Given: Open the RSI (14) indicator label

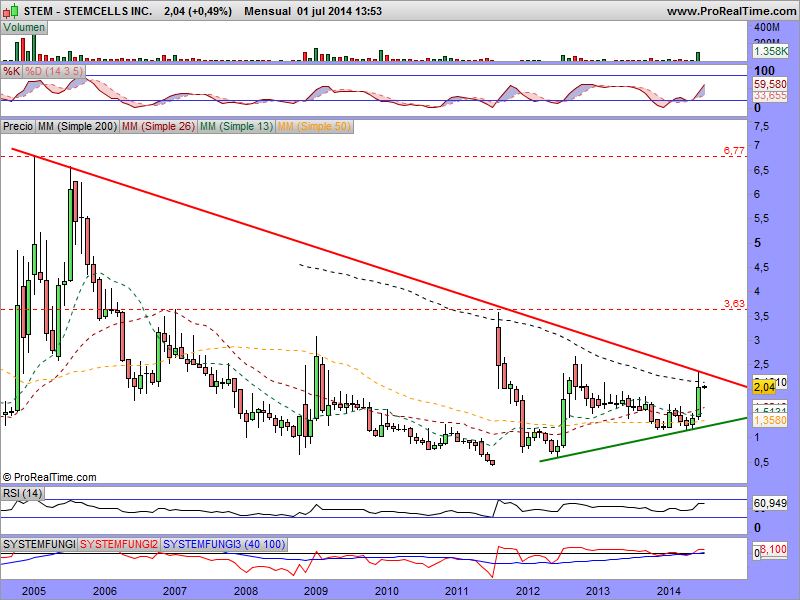Looking at the screenshot, I should point(22,493).
